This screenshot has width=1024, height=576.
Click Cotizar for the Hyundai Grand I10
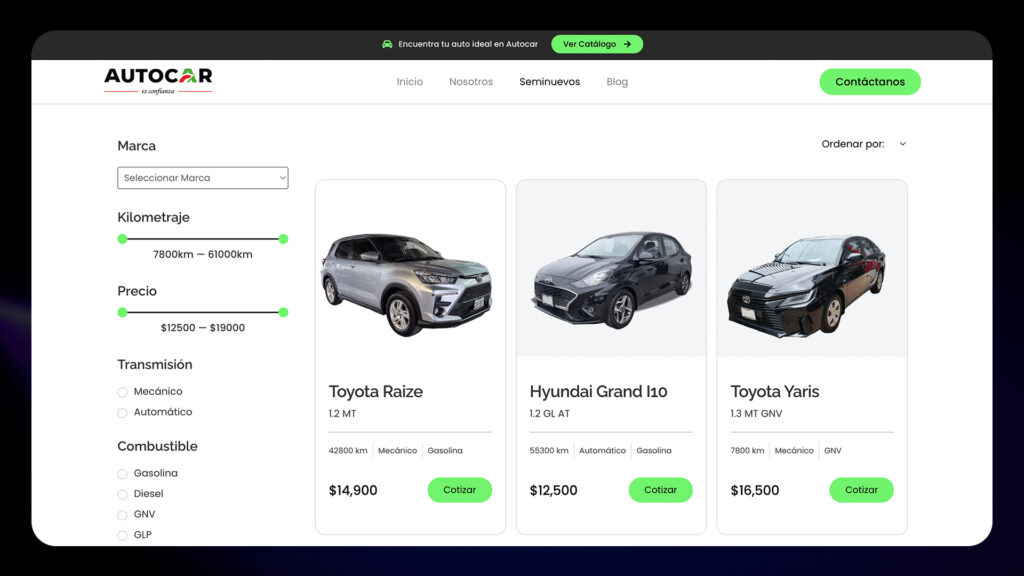pos(660,490)
